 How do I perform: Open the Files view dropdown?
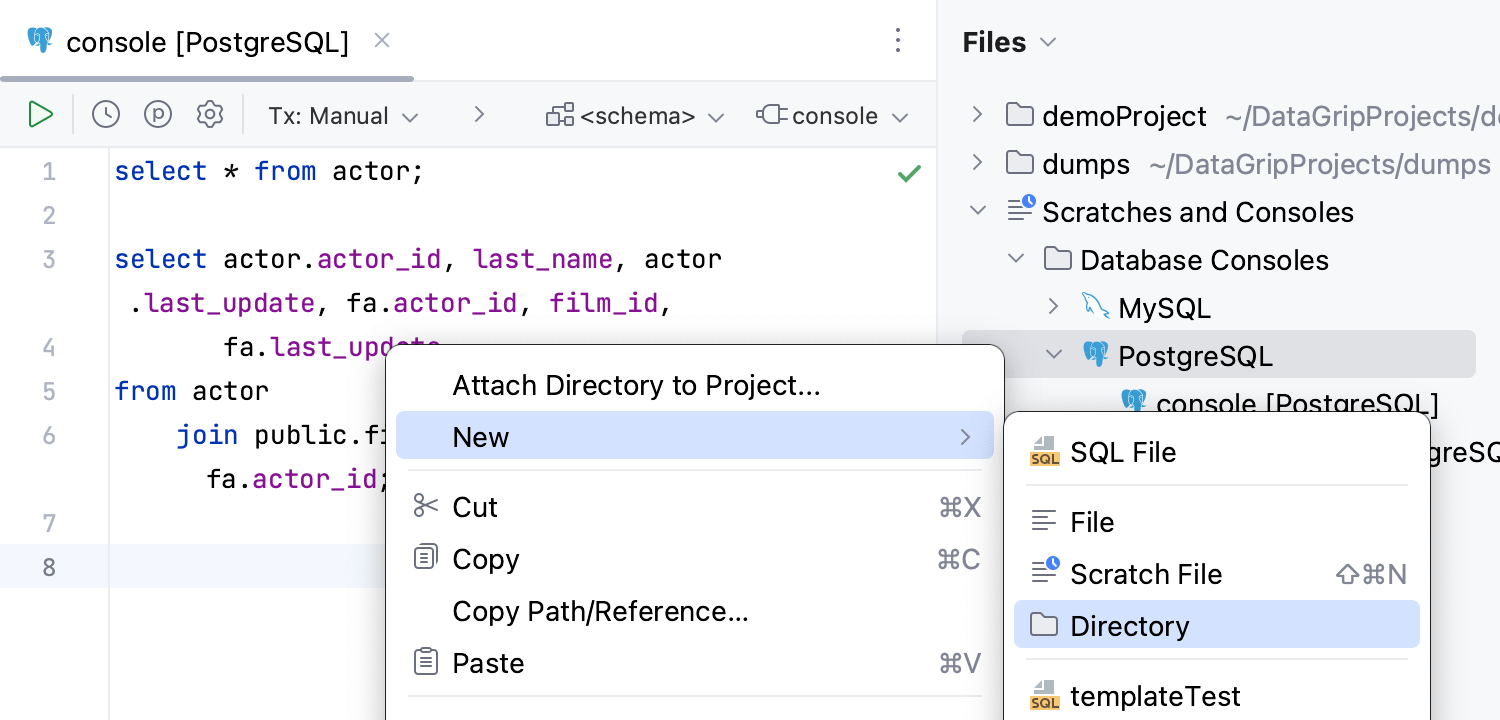click(x=1009, y=43)
